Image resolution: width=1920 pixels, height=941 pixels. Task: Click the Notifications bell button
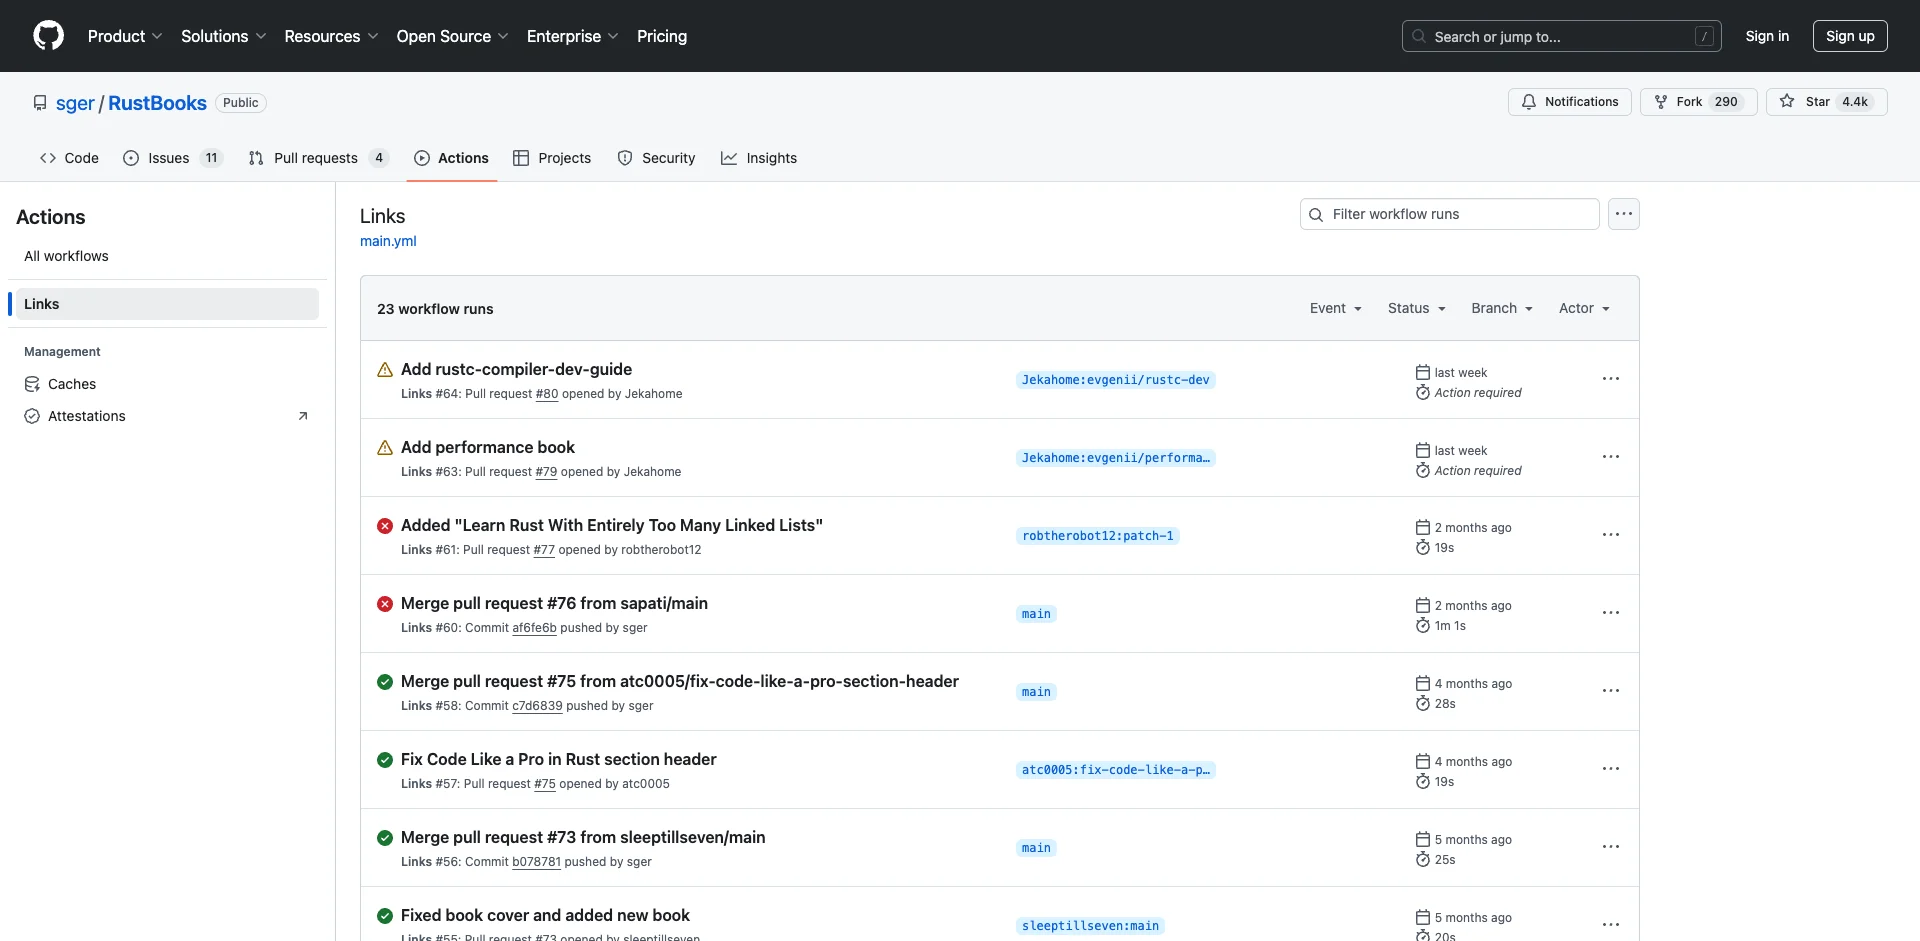(x=1570, y=102)
